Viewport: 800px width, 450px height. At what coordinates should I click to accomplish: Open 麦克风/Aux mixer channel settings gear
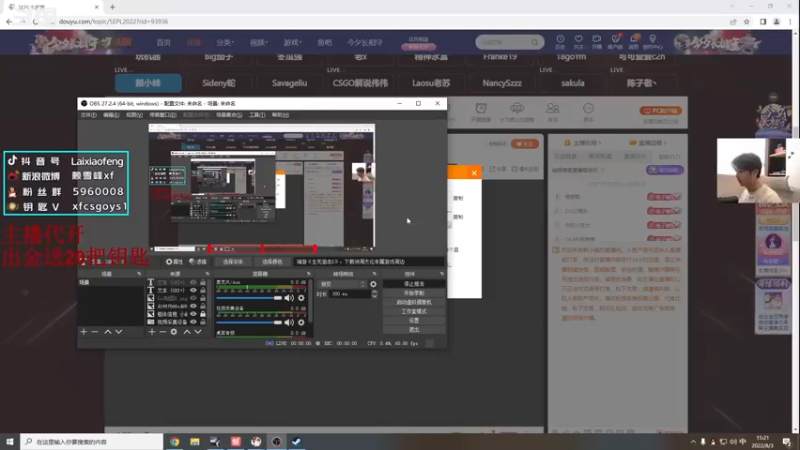coord(301,298)
